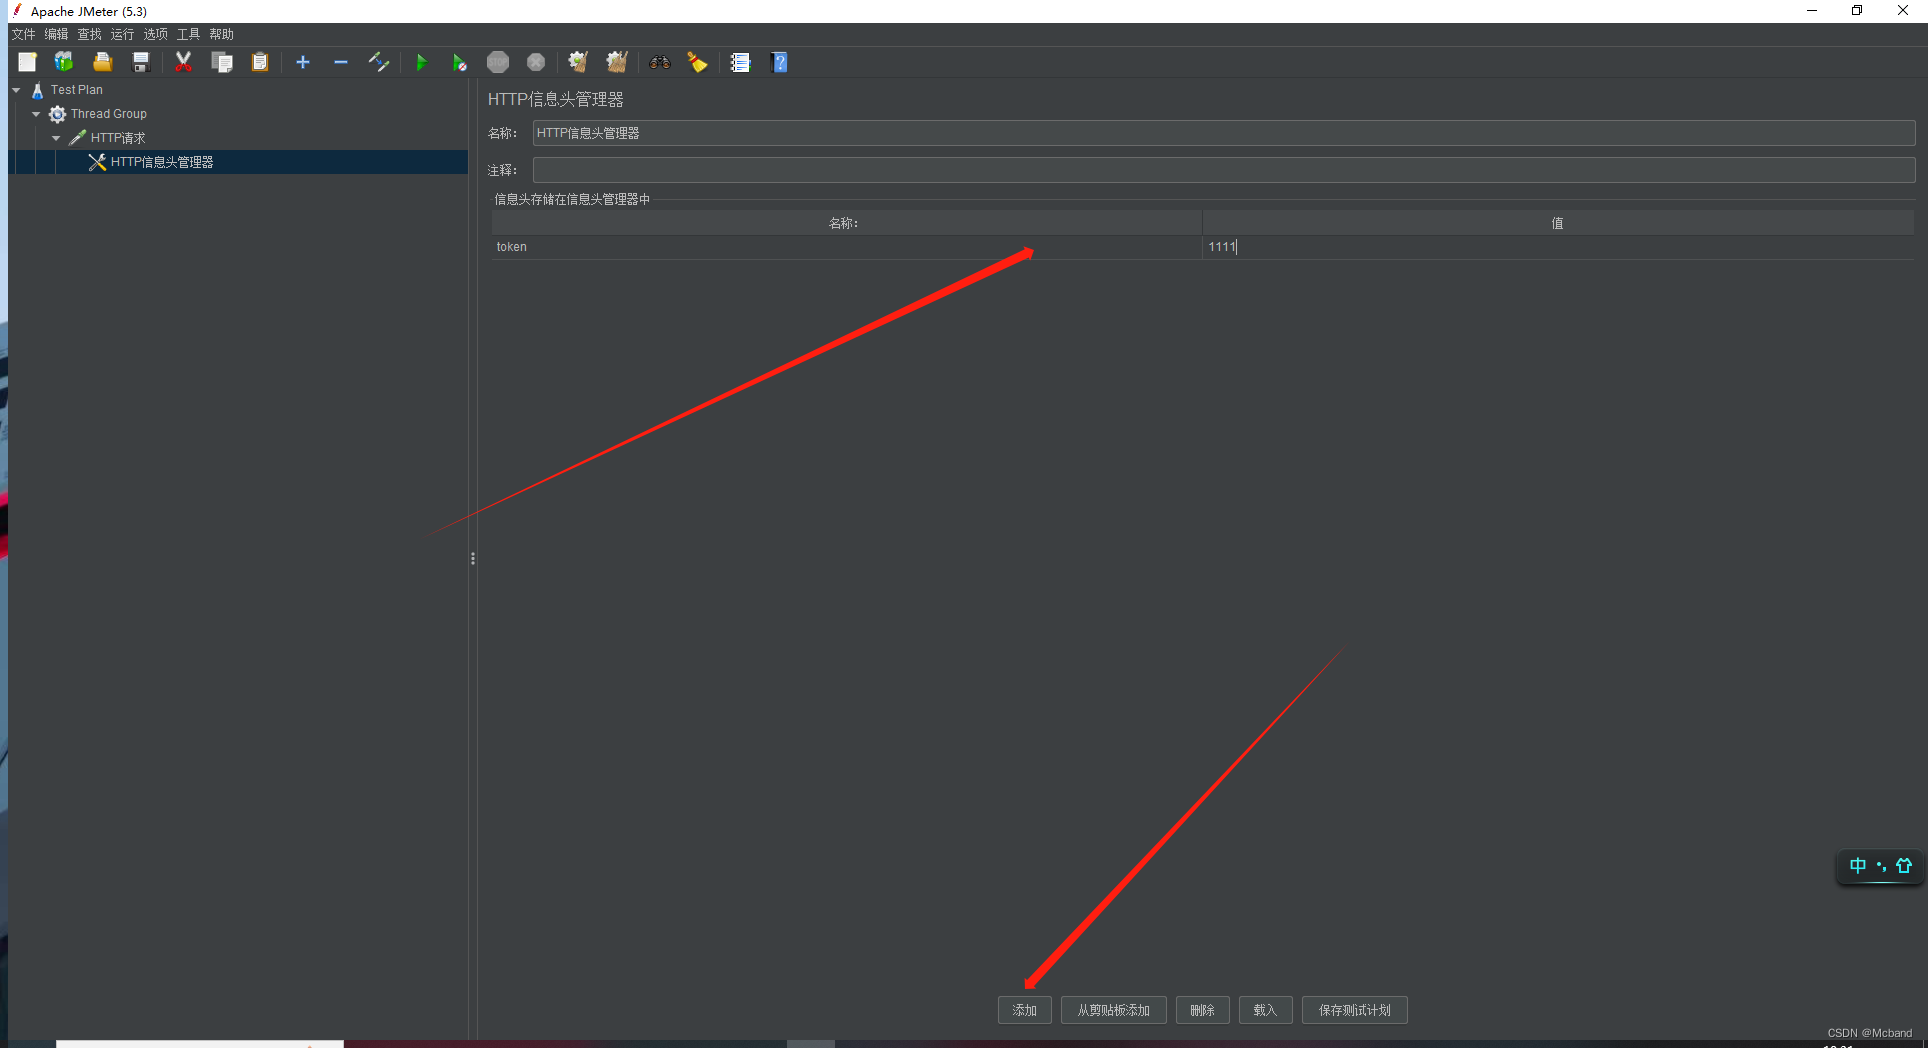
Task: Open the Templates icon in toolbar
Action: click(x=64, y=62)
